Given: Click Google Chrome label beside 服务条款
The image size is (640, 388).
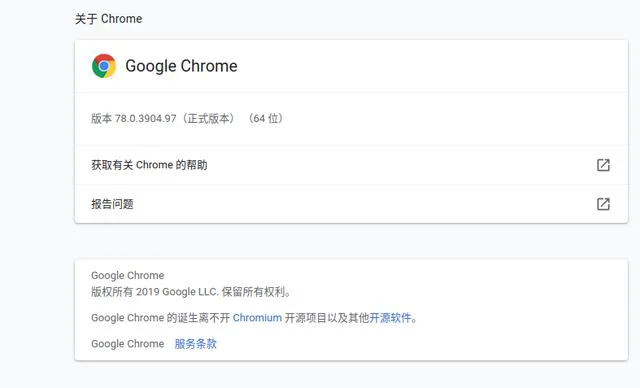Looking at the screenshot, I should coord(127,344).
